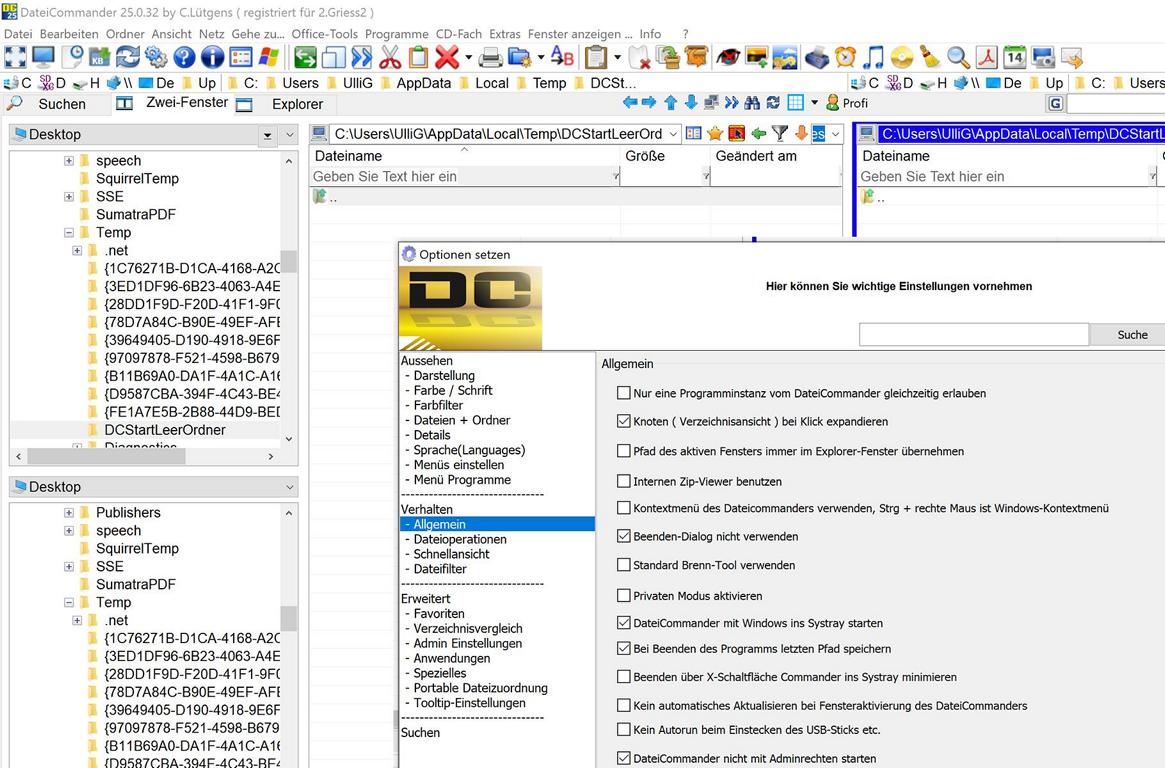Click the blue music note icon
Viewport: 1165px width, 768px height.
tap(873, 57)
